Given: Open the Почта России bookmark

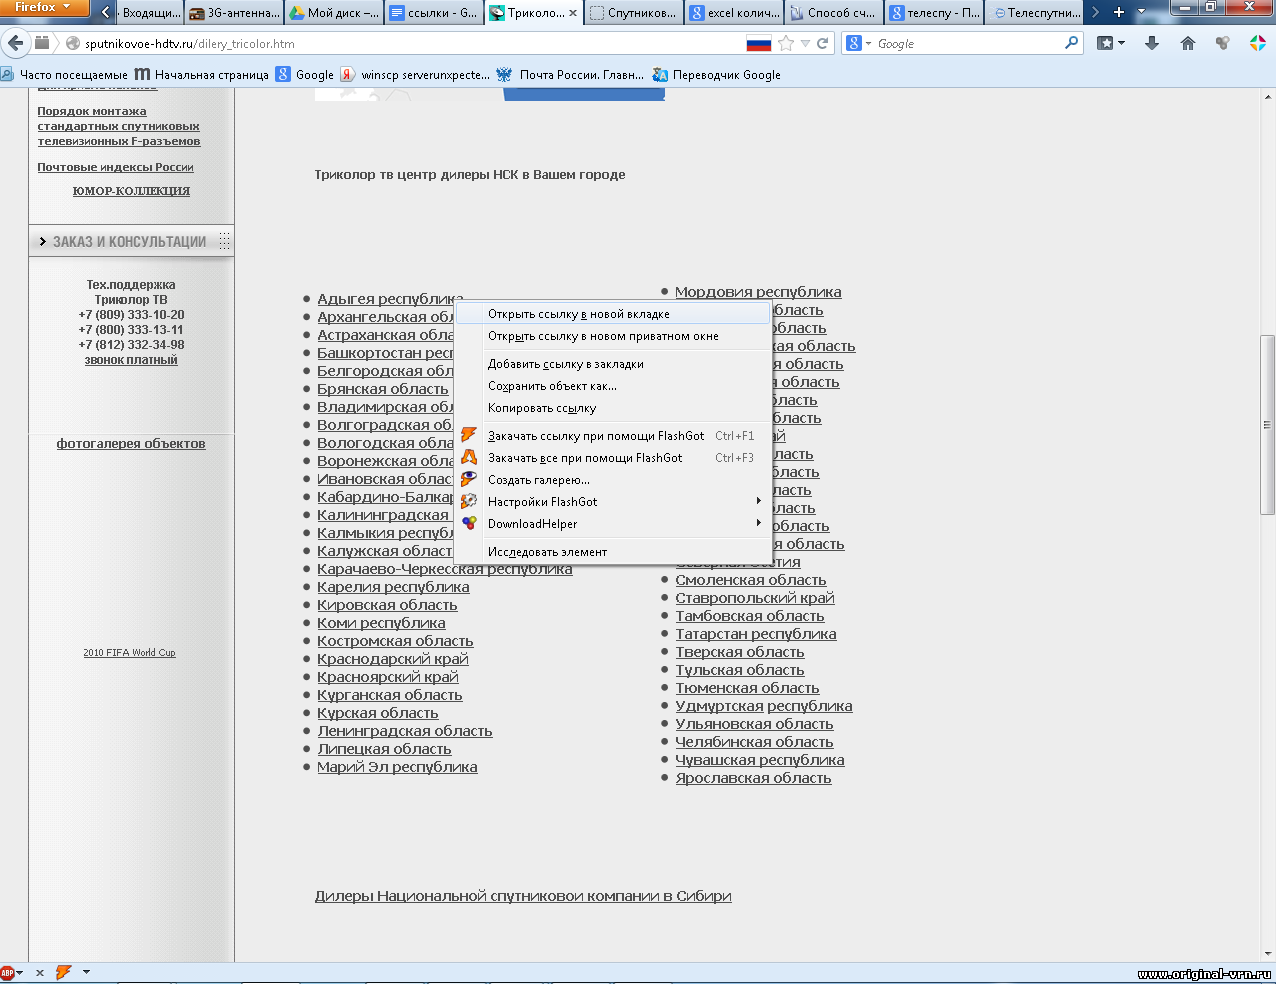Looking at the screenshot, I should click(570, 75).
